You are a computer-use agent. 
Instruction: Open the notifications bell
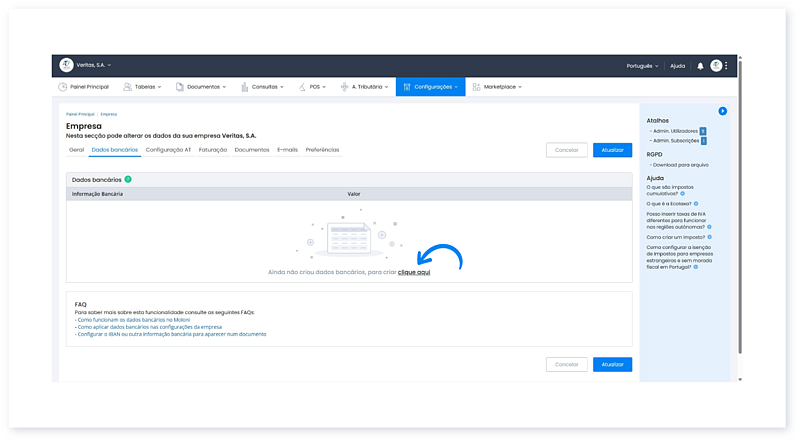(700, 66)
